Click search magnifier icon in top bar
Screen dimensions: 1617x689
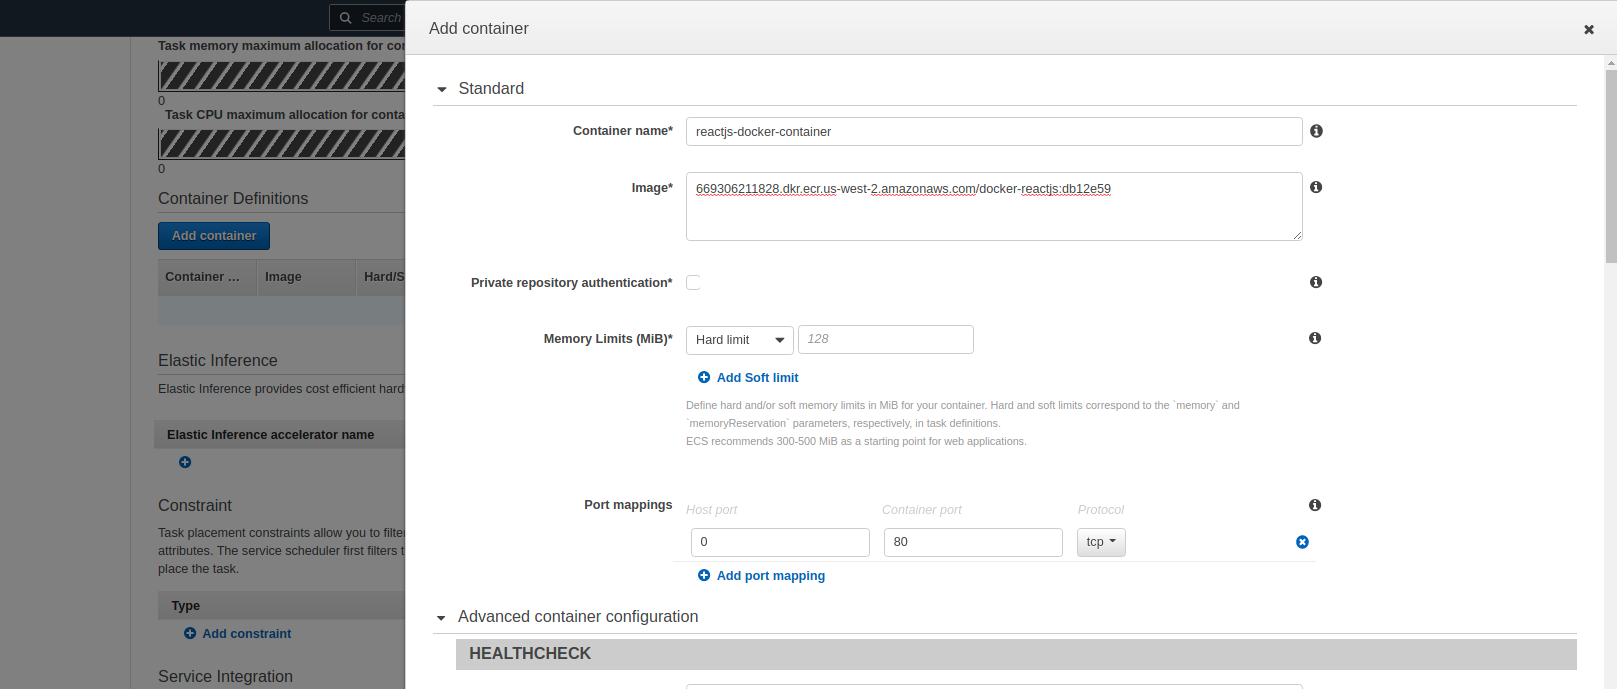(346, 18)
